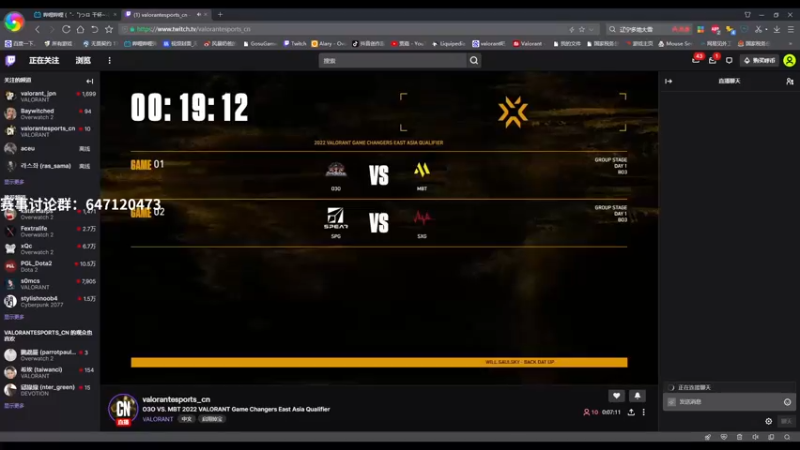Open the chat settings gear icon
The image size is (800, 450).
pyautogui.click(x=768, y=421)
